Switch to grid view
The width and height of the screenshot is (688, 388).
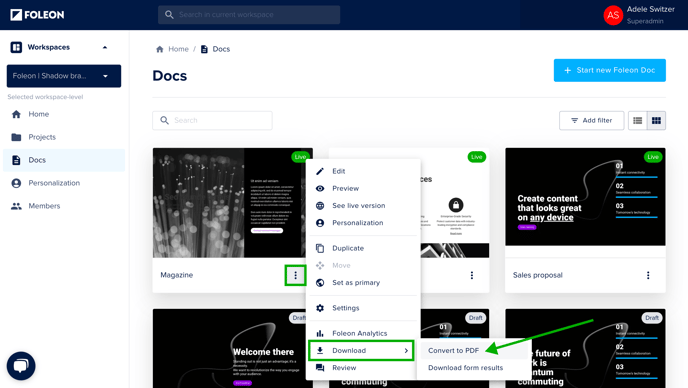pyautogui.click(x=656, y=120)
